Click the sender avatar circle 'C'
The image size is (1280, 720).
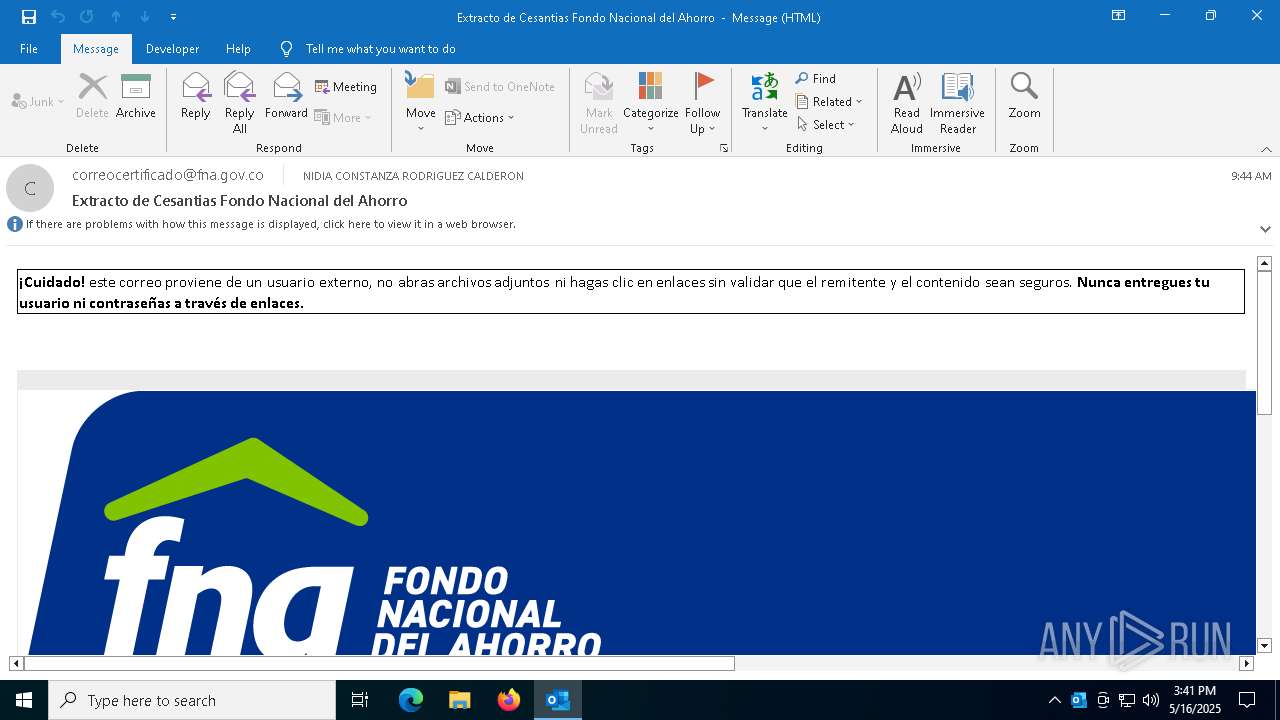(x=30, y=188)
